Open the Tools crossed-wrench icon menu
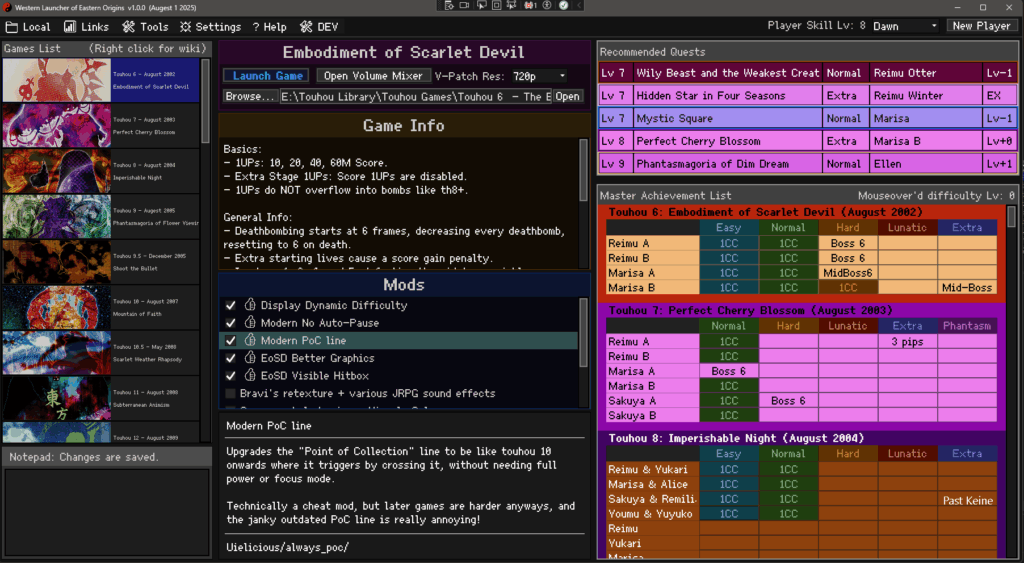This screenshot has width=1024, height=563. click(128, 27)
